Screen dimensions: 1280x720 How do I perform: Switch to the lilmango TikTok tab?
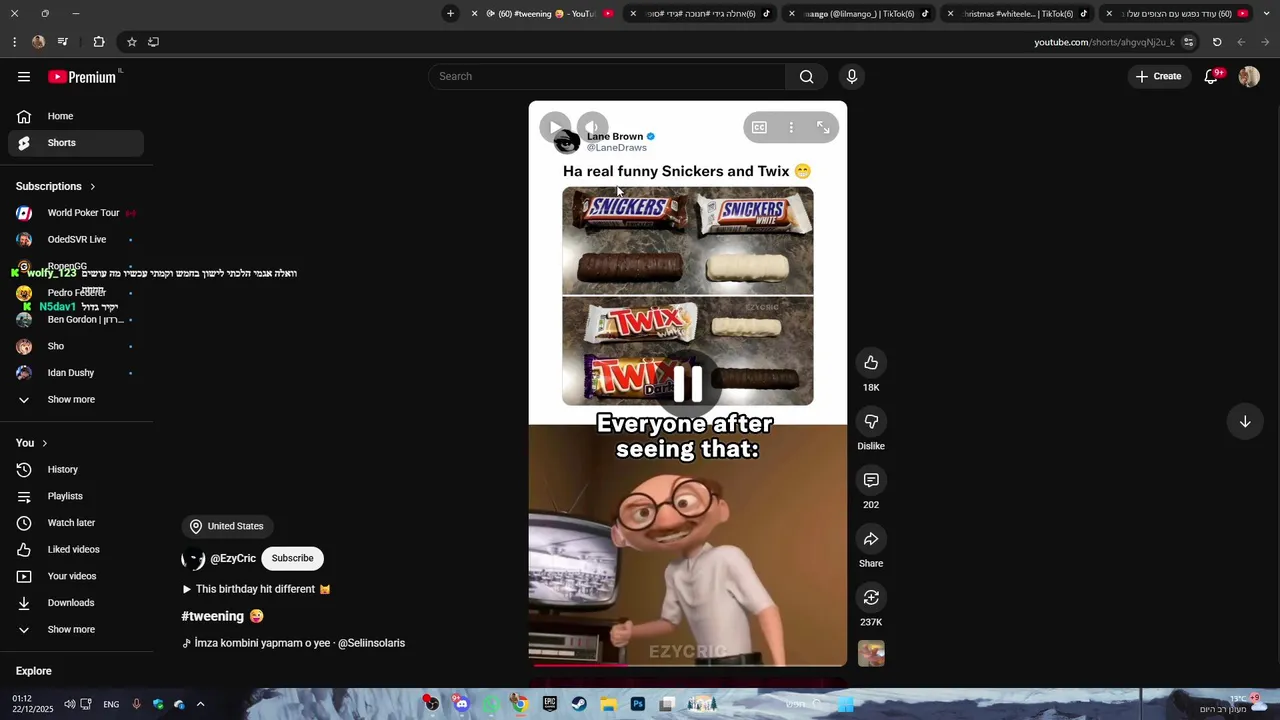pyautogui.click(x=860, y=14)
